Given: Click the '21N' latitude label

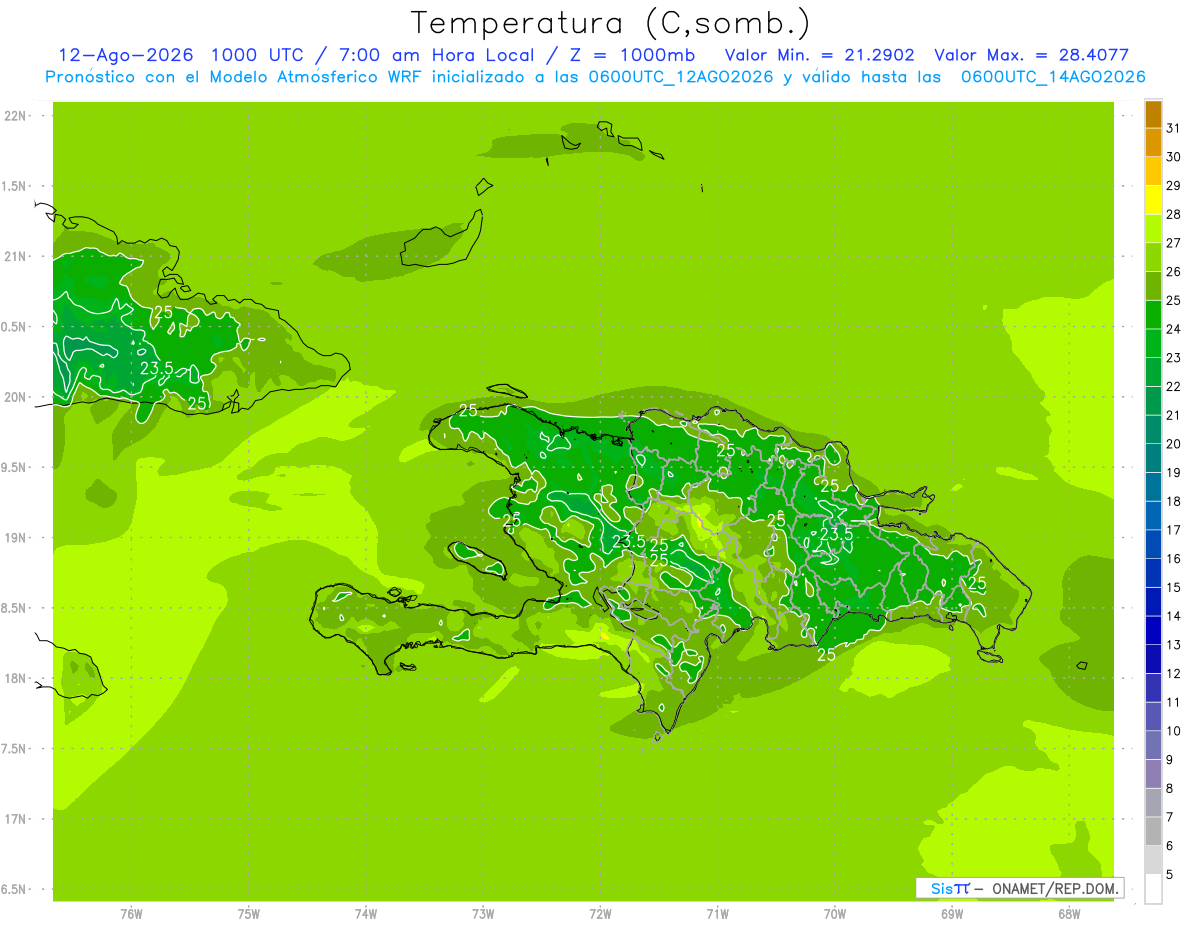Looking at the screenshot, I should click(x=15, y=257).
